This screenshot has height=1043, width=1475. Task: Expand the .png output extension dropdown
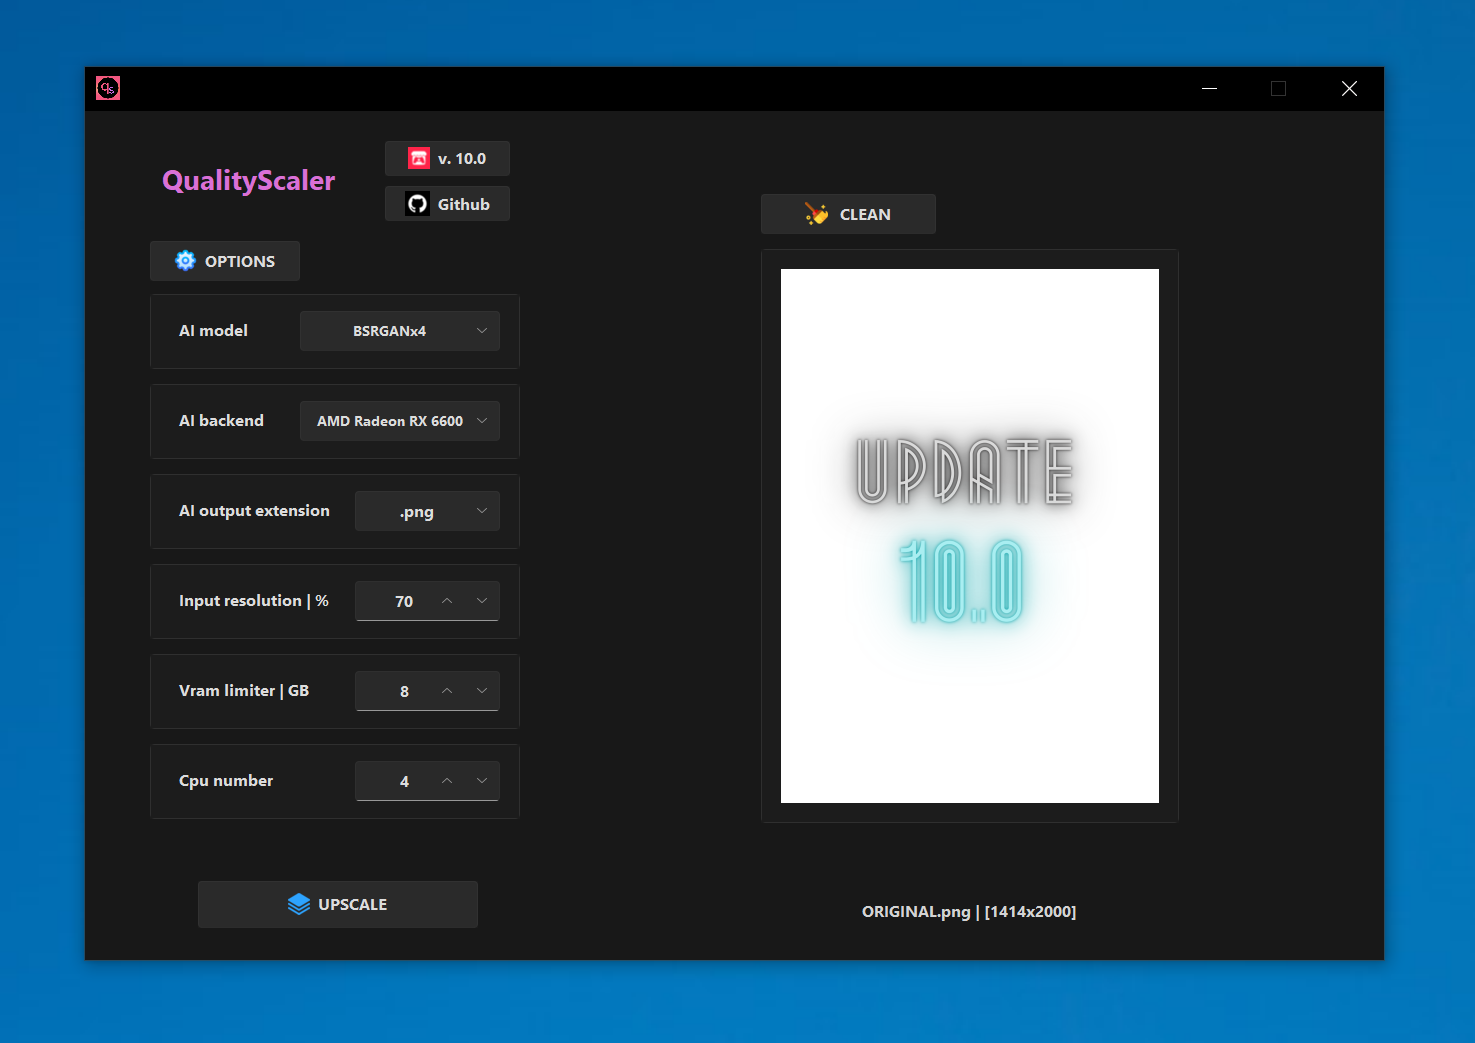coord(427,510)
